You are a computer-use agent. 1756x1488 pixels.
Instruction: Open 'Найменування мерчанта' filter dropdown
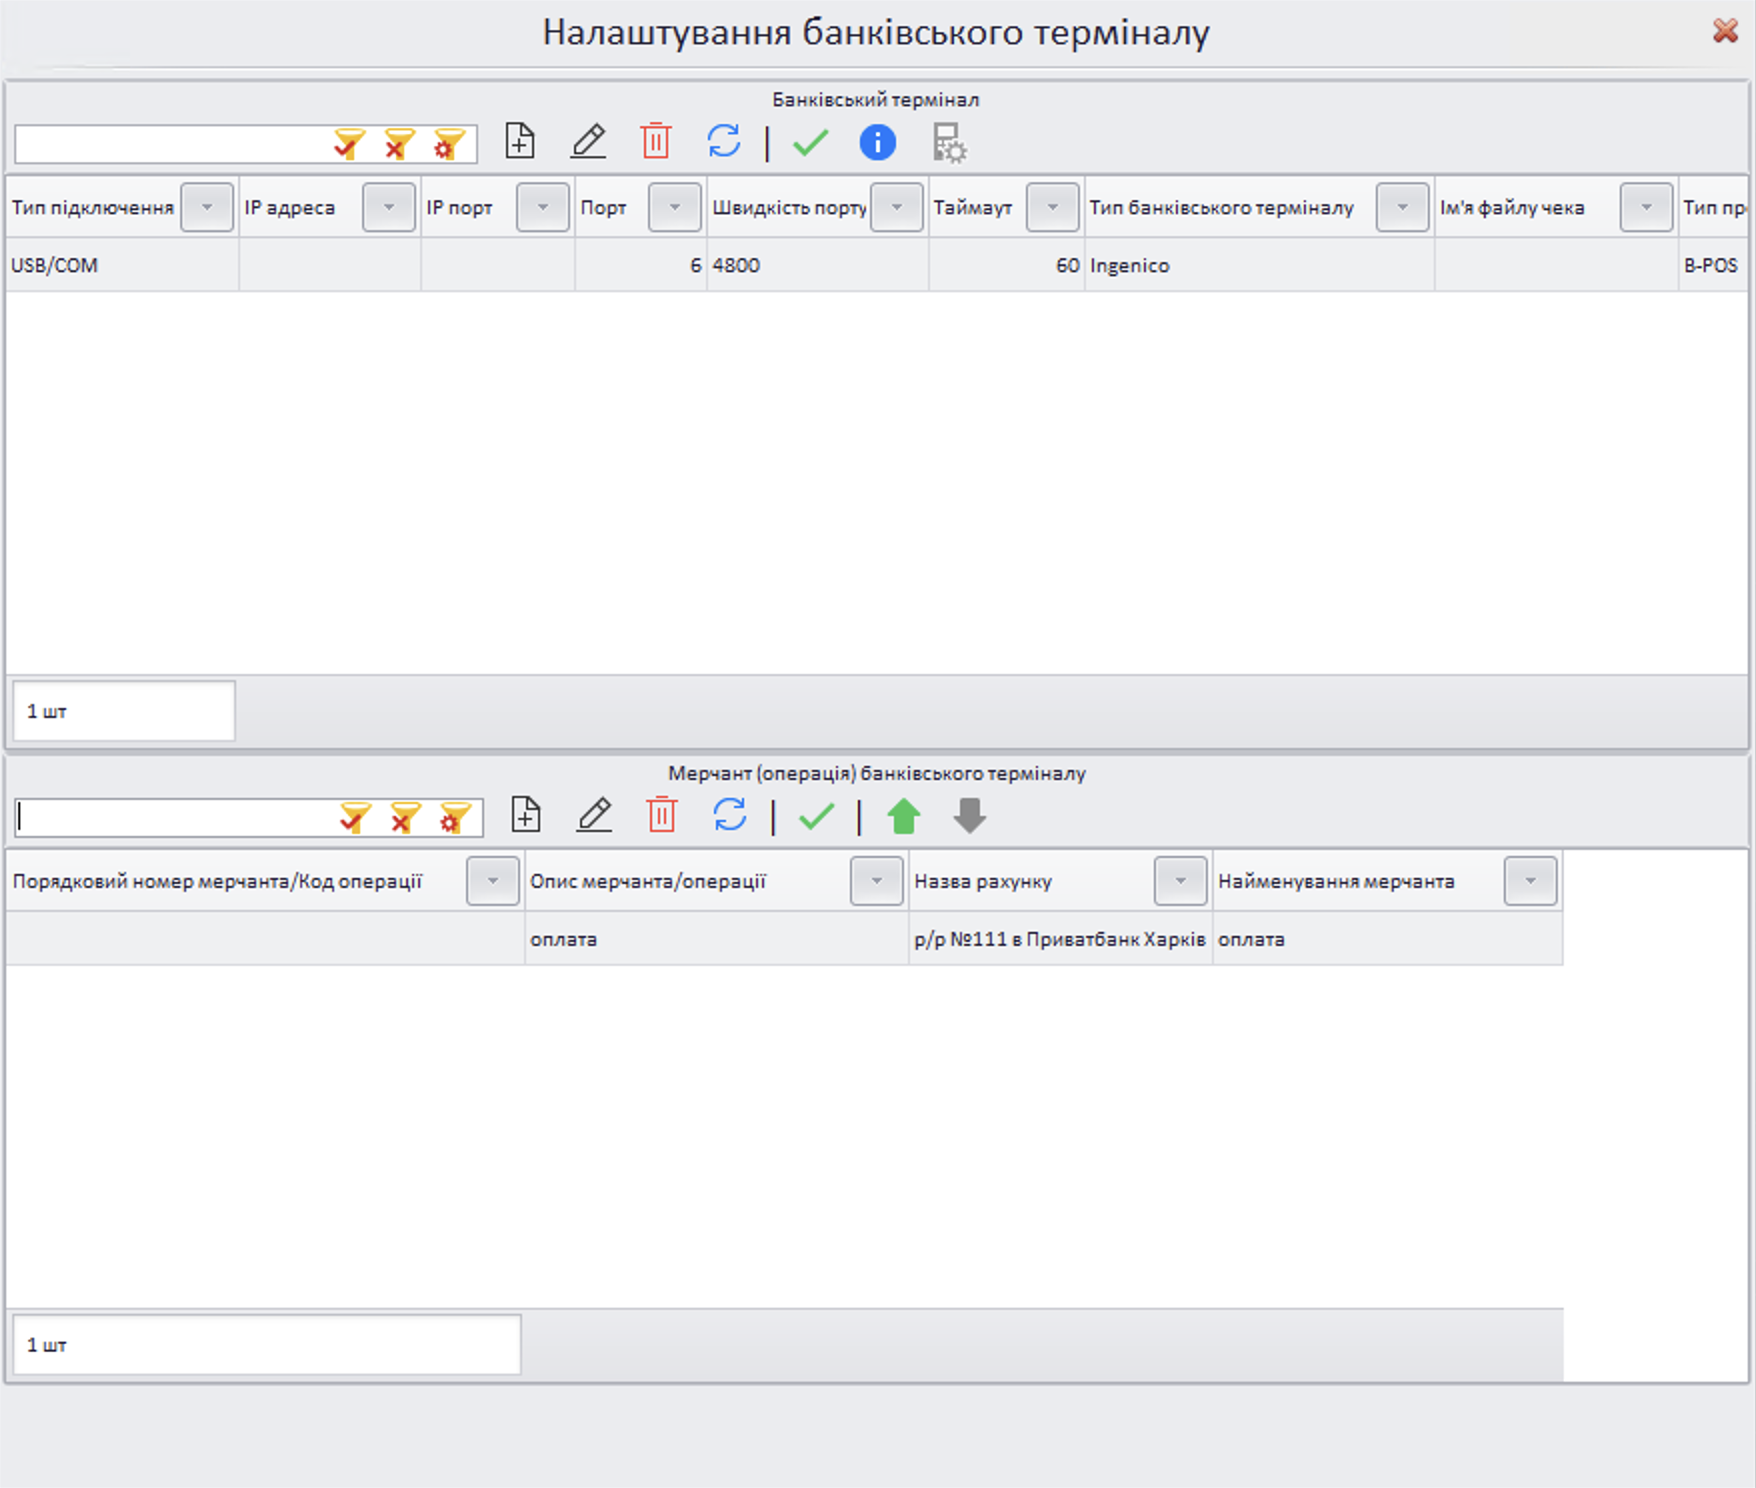click(x=1531, y=881)
